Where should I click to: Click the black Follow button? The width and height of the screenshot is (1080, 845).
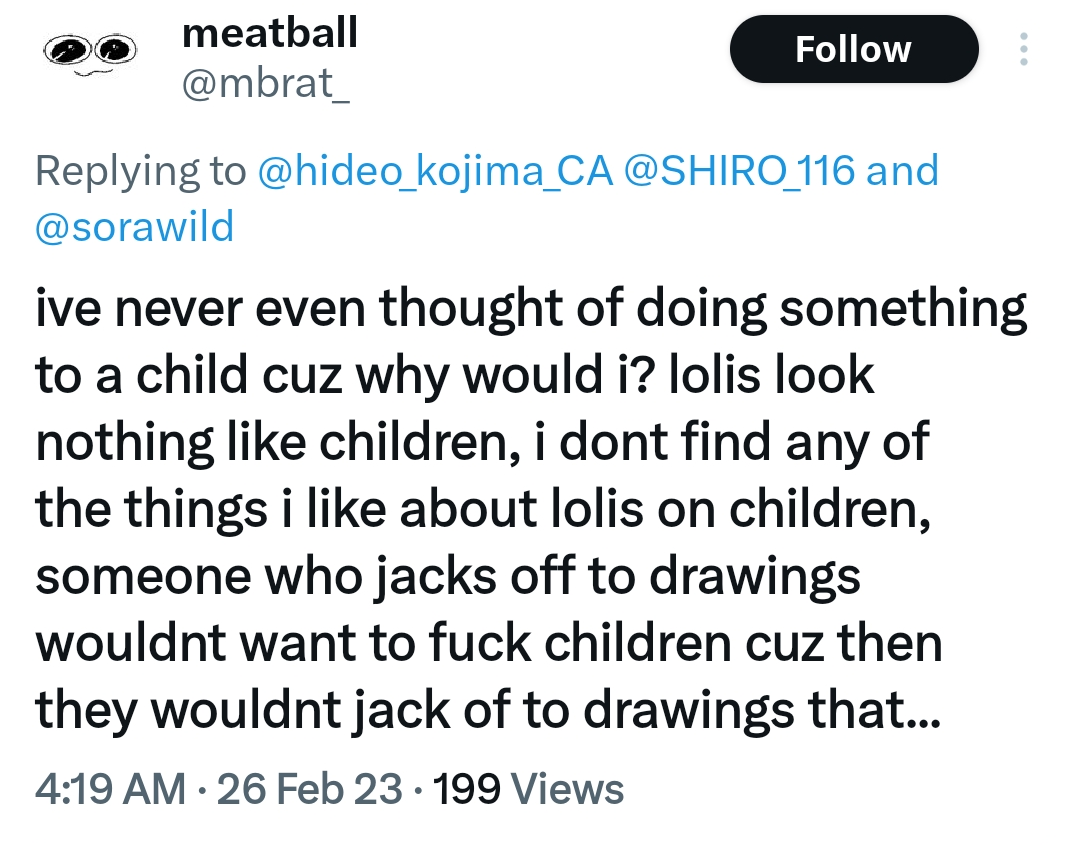[853, 49]
